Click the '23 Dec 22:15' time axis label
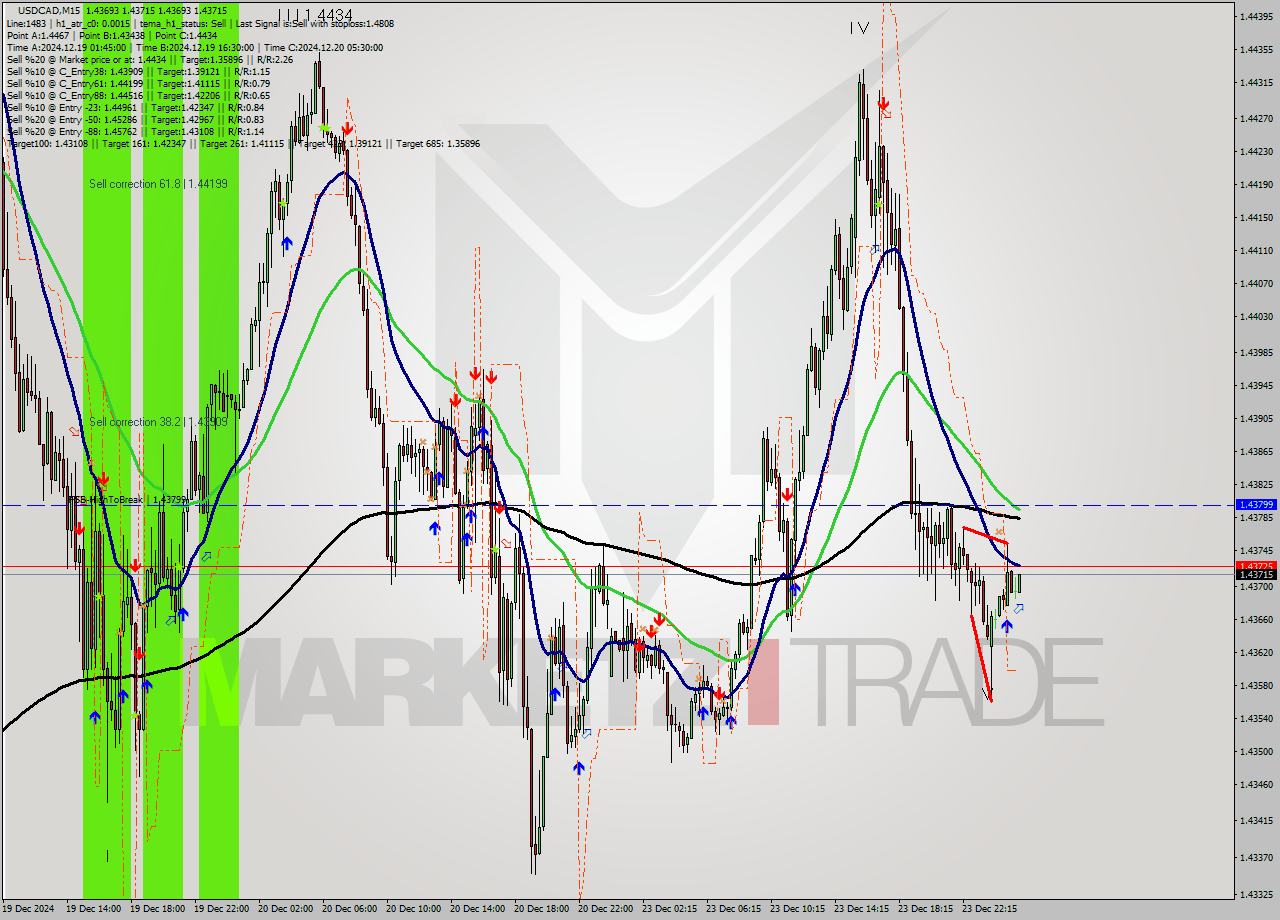 pyautogui.click(x=990, y=909)
